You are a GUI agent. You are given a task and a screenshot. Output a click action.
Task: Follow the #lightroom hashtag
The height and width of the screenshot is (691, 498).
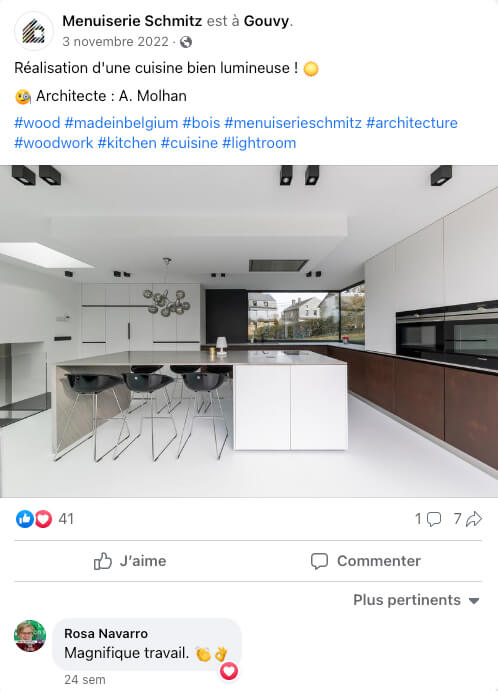click(x=259, y=143)
